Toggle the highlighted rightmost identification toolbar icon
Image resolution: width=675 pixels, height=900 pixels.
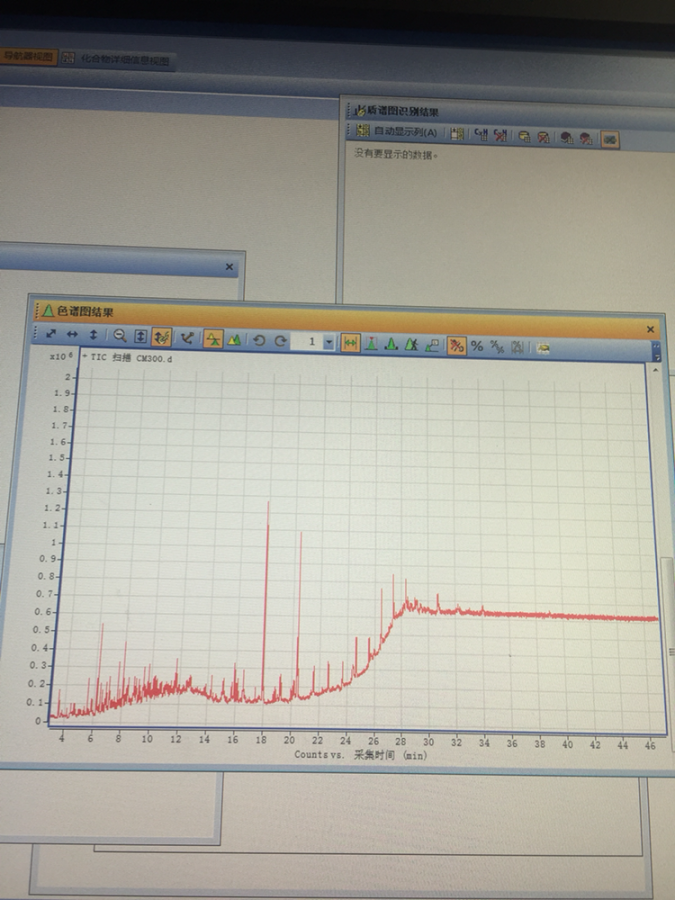pyautogui.click(x=610, y=139)
